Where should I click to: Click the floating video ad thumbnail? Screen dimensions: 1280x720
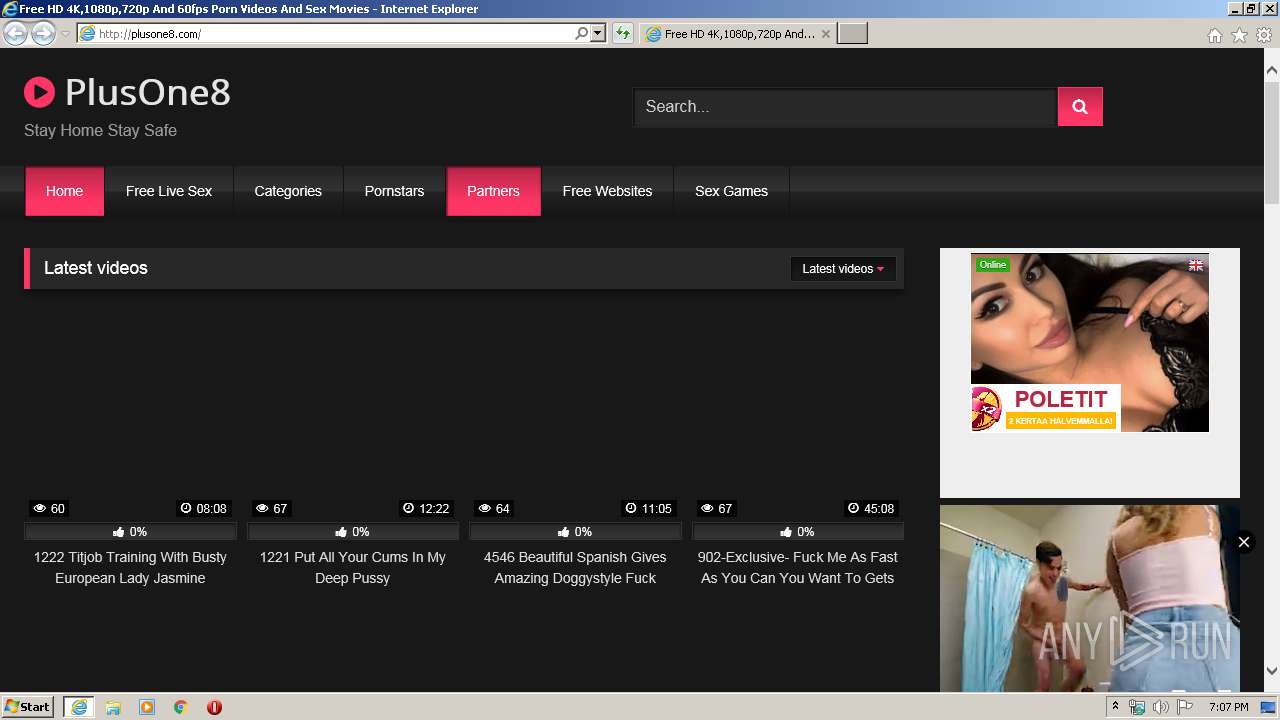pyautogui.click(x=1090, y=598)
